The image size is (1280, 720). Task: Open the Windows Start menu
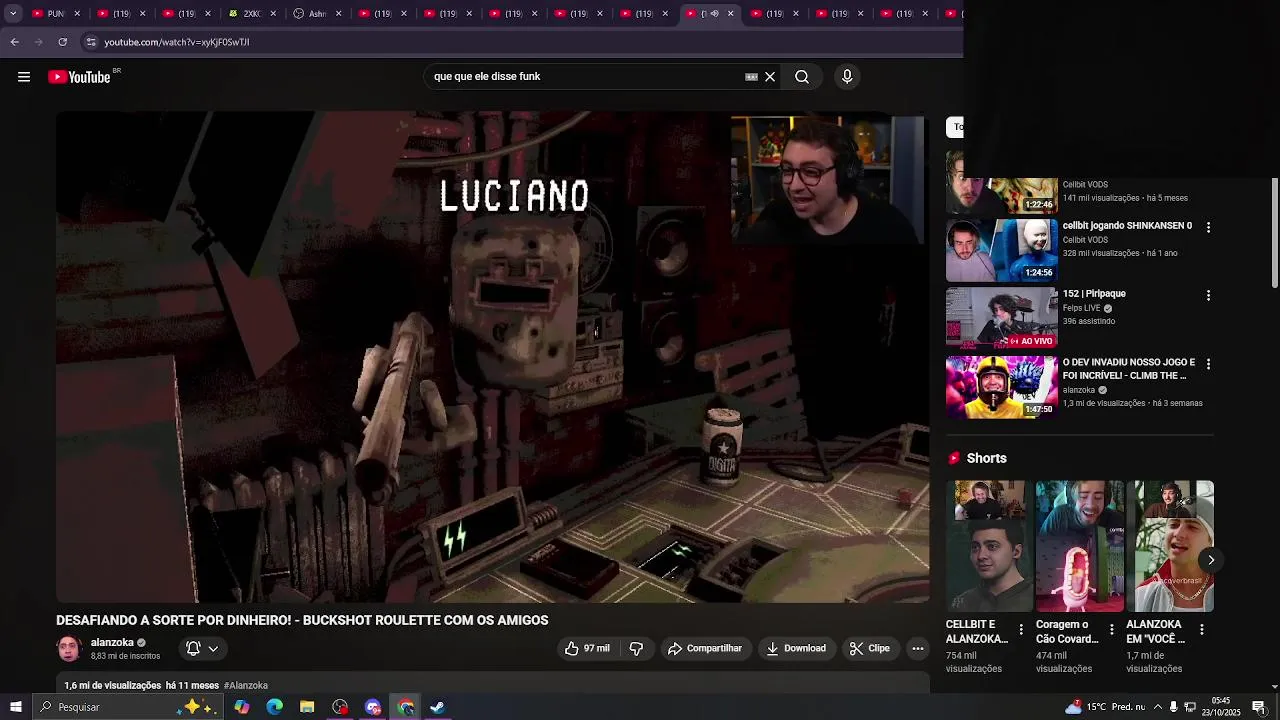coord(15,707)
